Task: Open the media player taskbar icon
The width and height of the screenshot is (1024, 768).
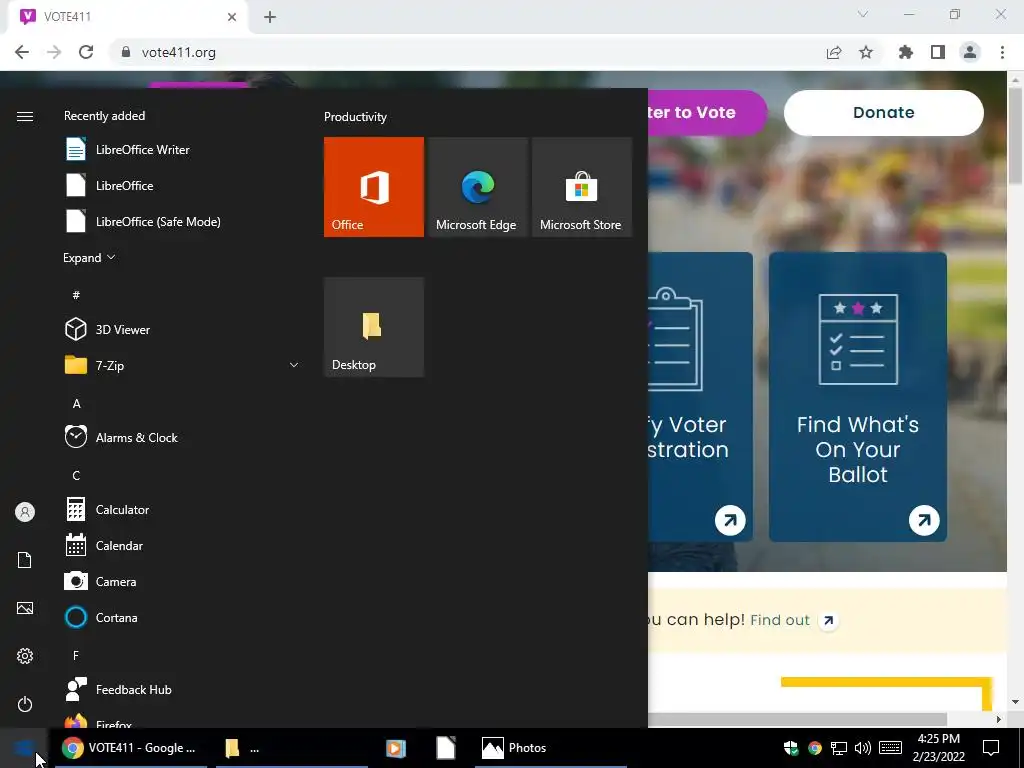Action: coord(396,748)
